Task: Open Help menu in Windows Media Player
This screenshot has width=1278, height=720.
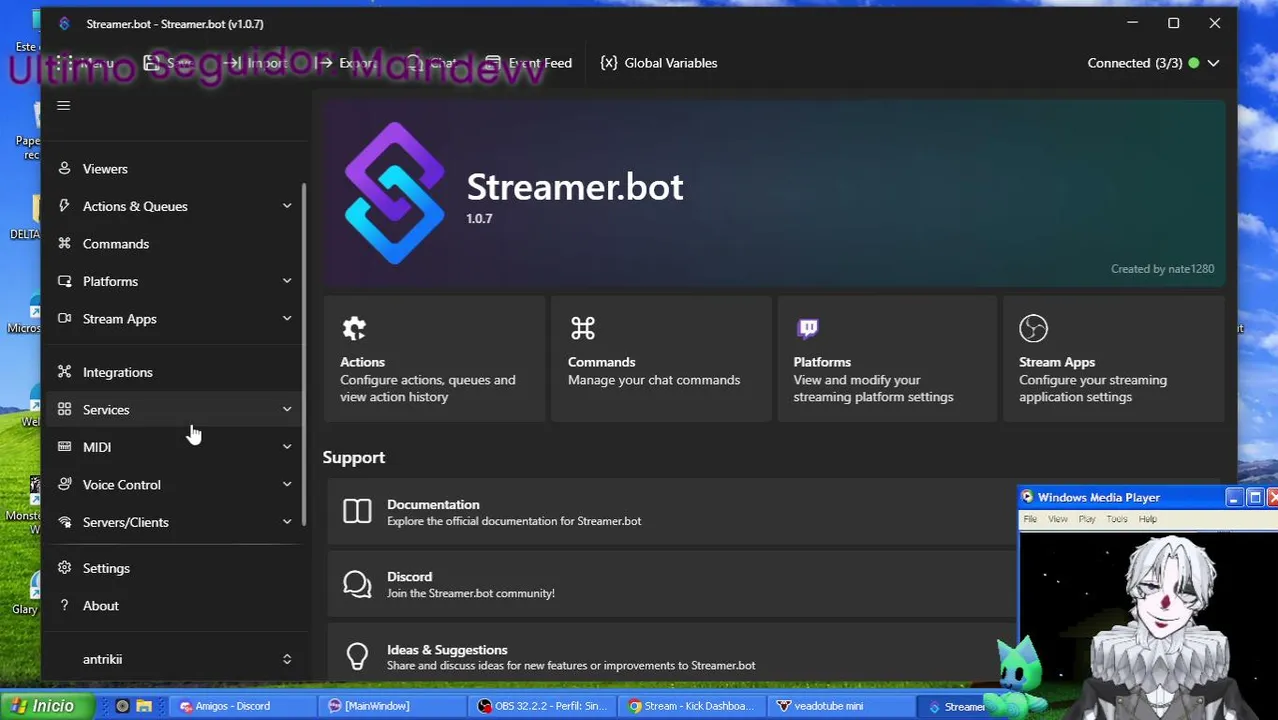Action: pyautogui.click(x=1148, y=519)
